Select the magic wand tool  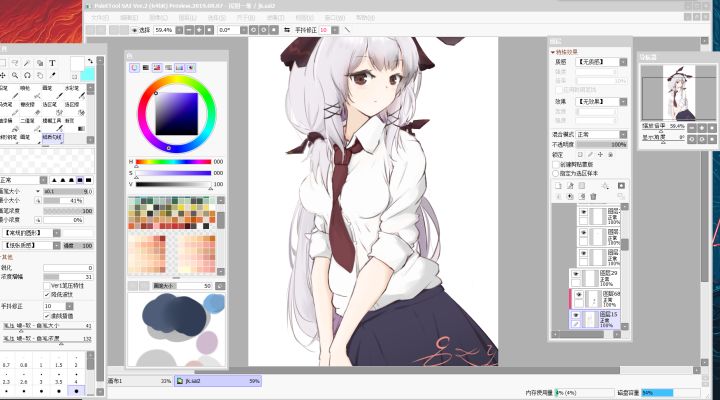pyautogui.click(x=27, y=63)
